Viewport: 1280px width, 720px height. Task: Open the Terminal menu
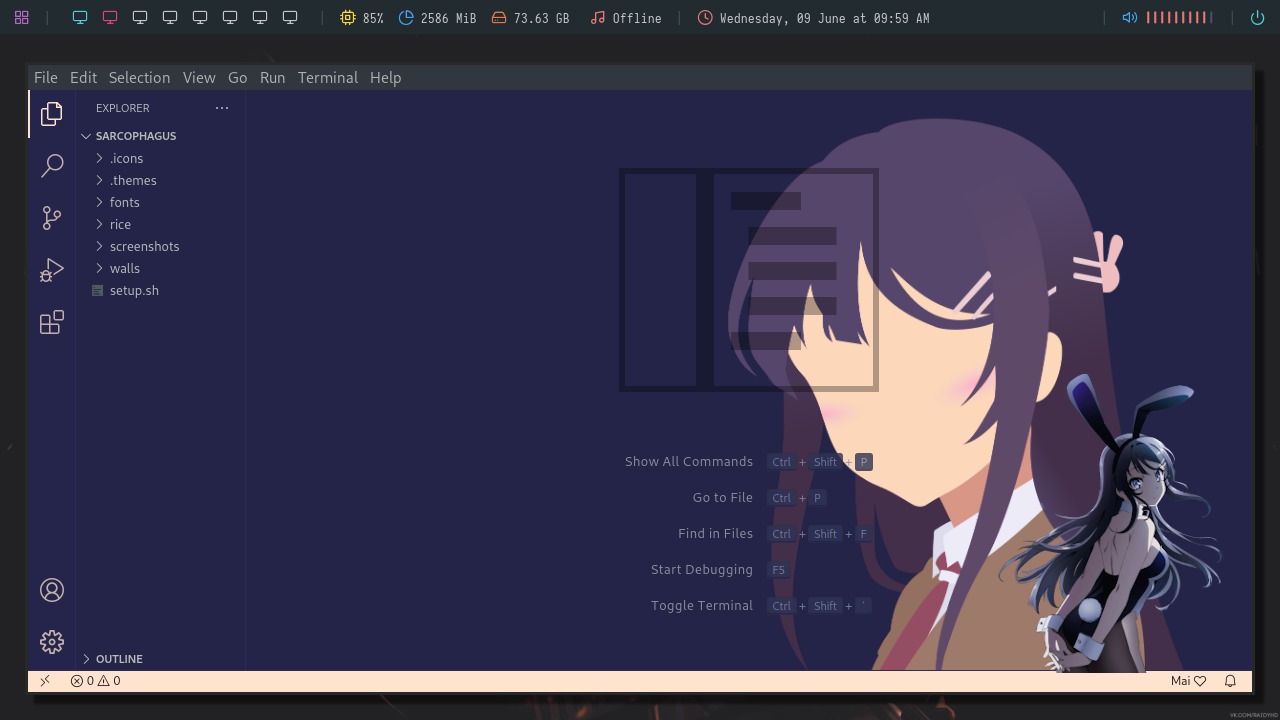pyautogui.click(x=327, y=77)
